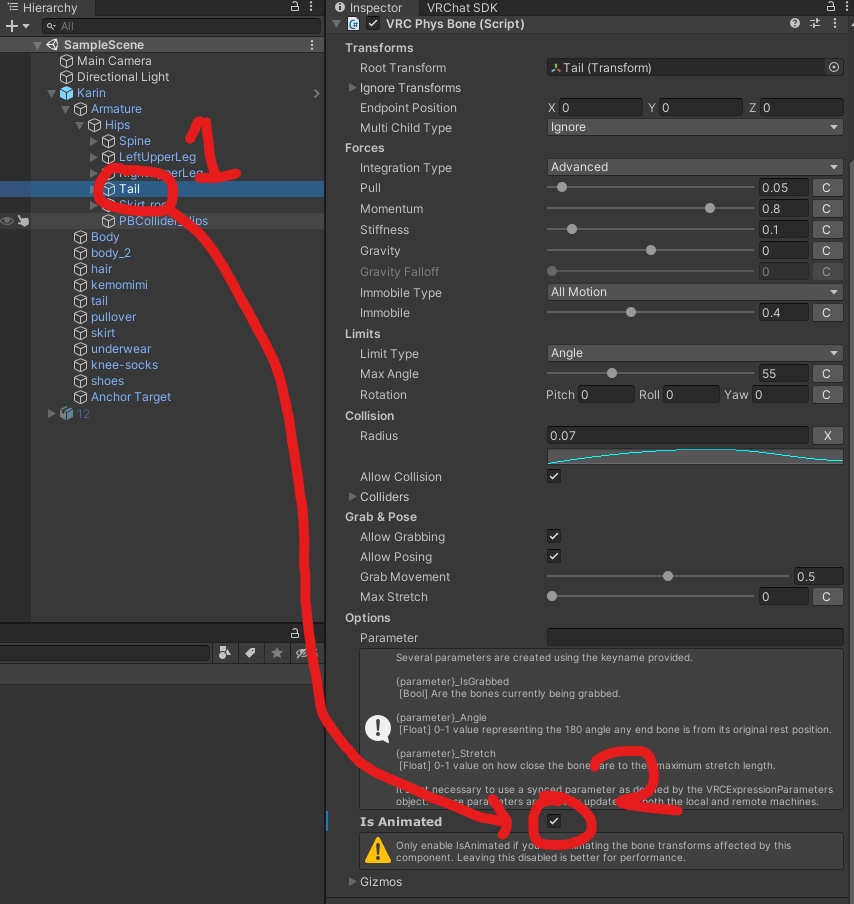Expand the Spine bone node
The image size is (854, 904).
93,141
